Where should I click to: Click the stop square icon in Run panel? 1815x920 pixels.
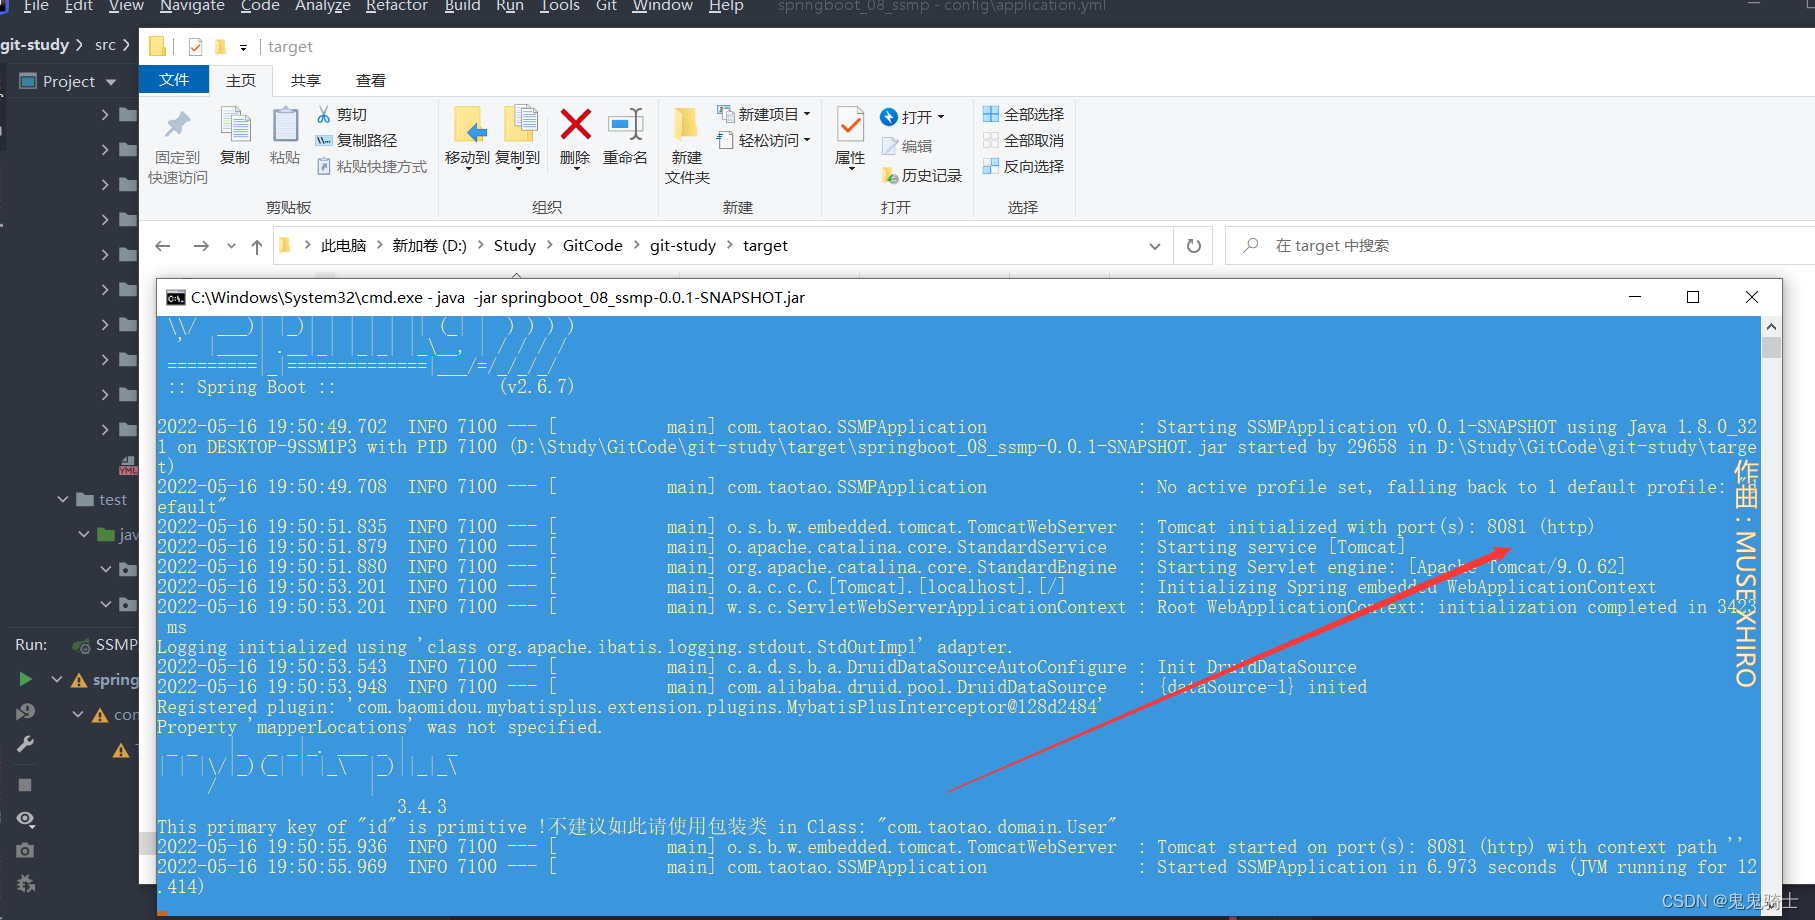click(25, 785)
